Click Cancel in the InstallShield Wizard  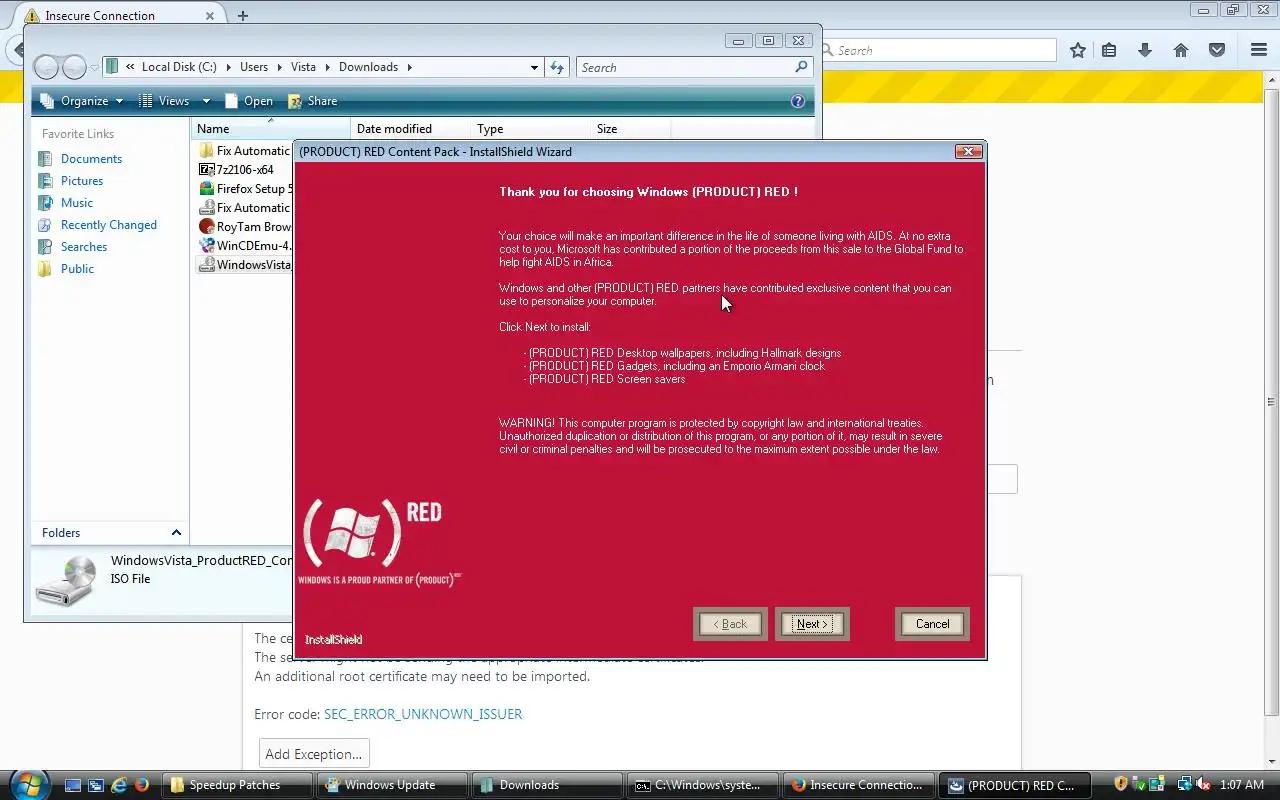click(x=932, y=624)
